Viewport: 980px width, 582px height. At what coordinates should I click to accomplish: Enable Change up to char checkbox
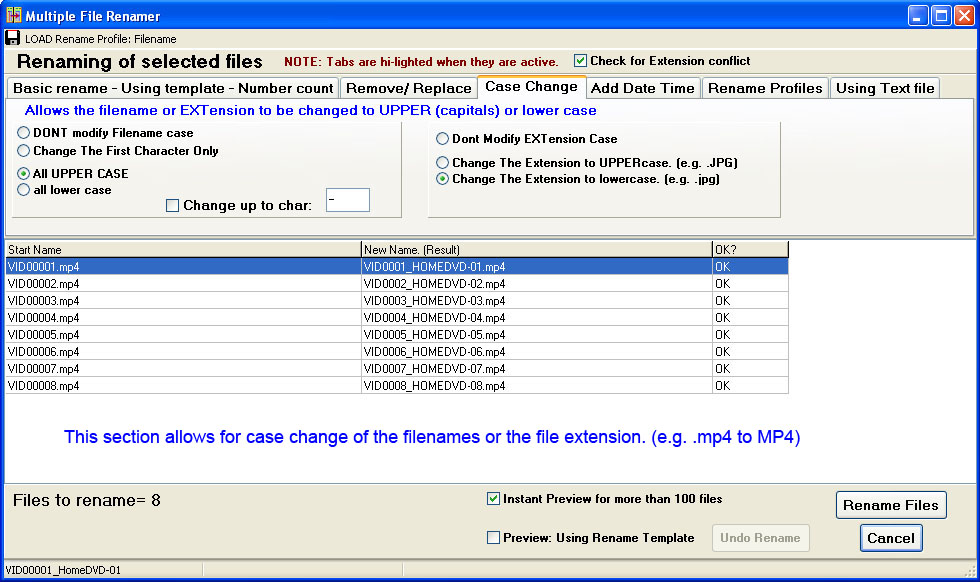click(x=172, y=205)
